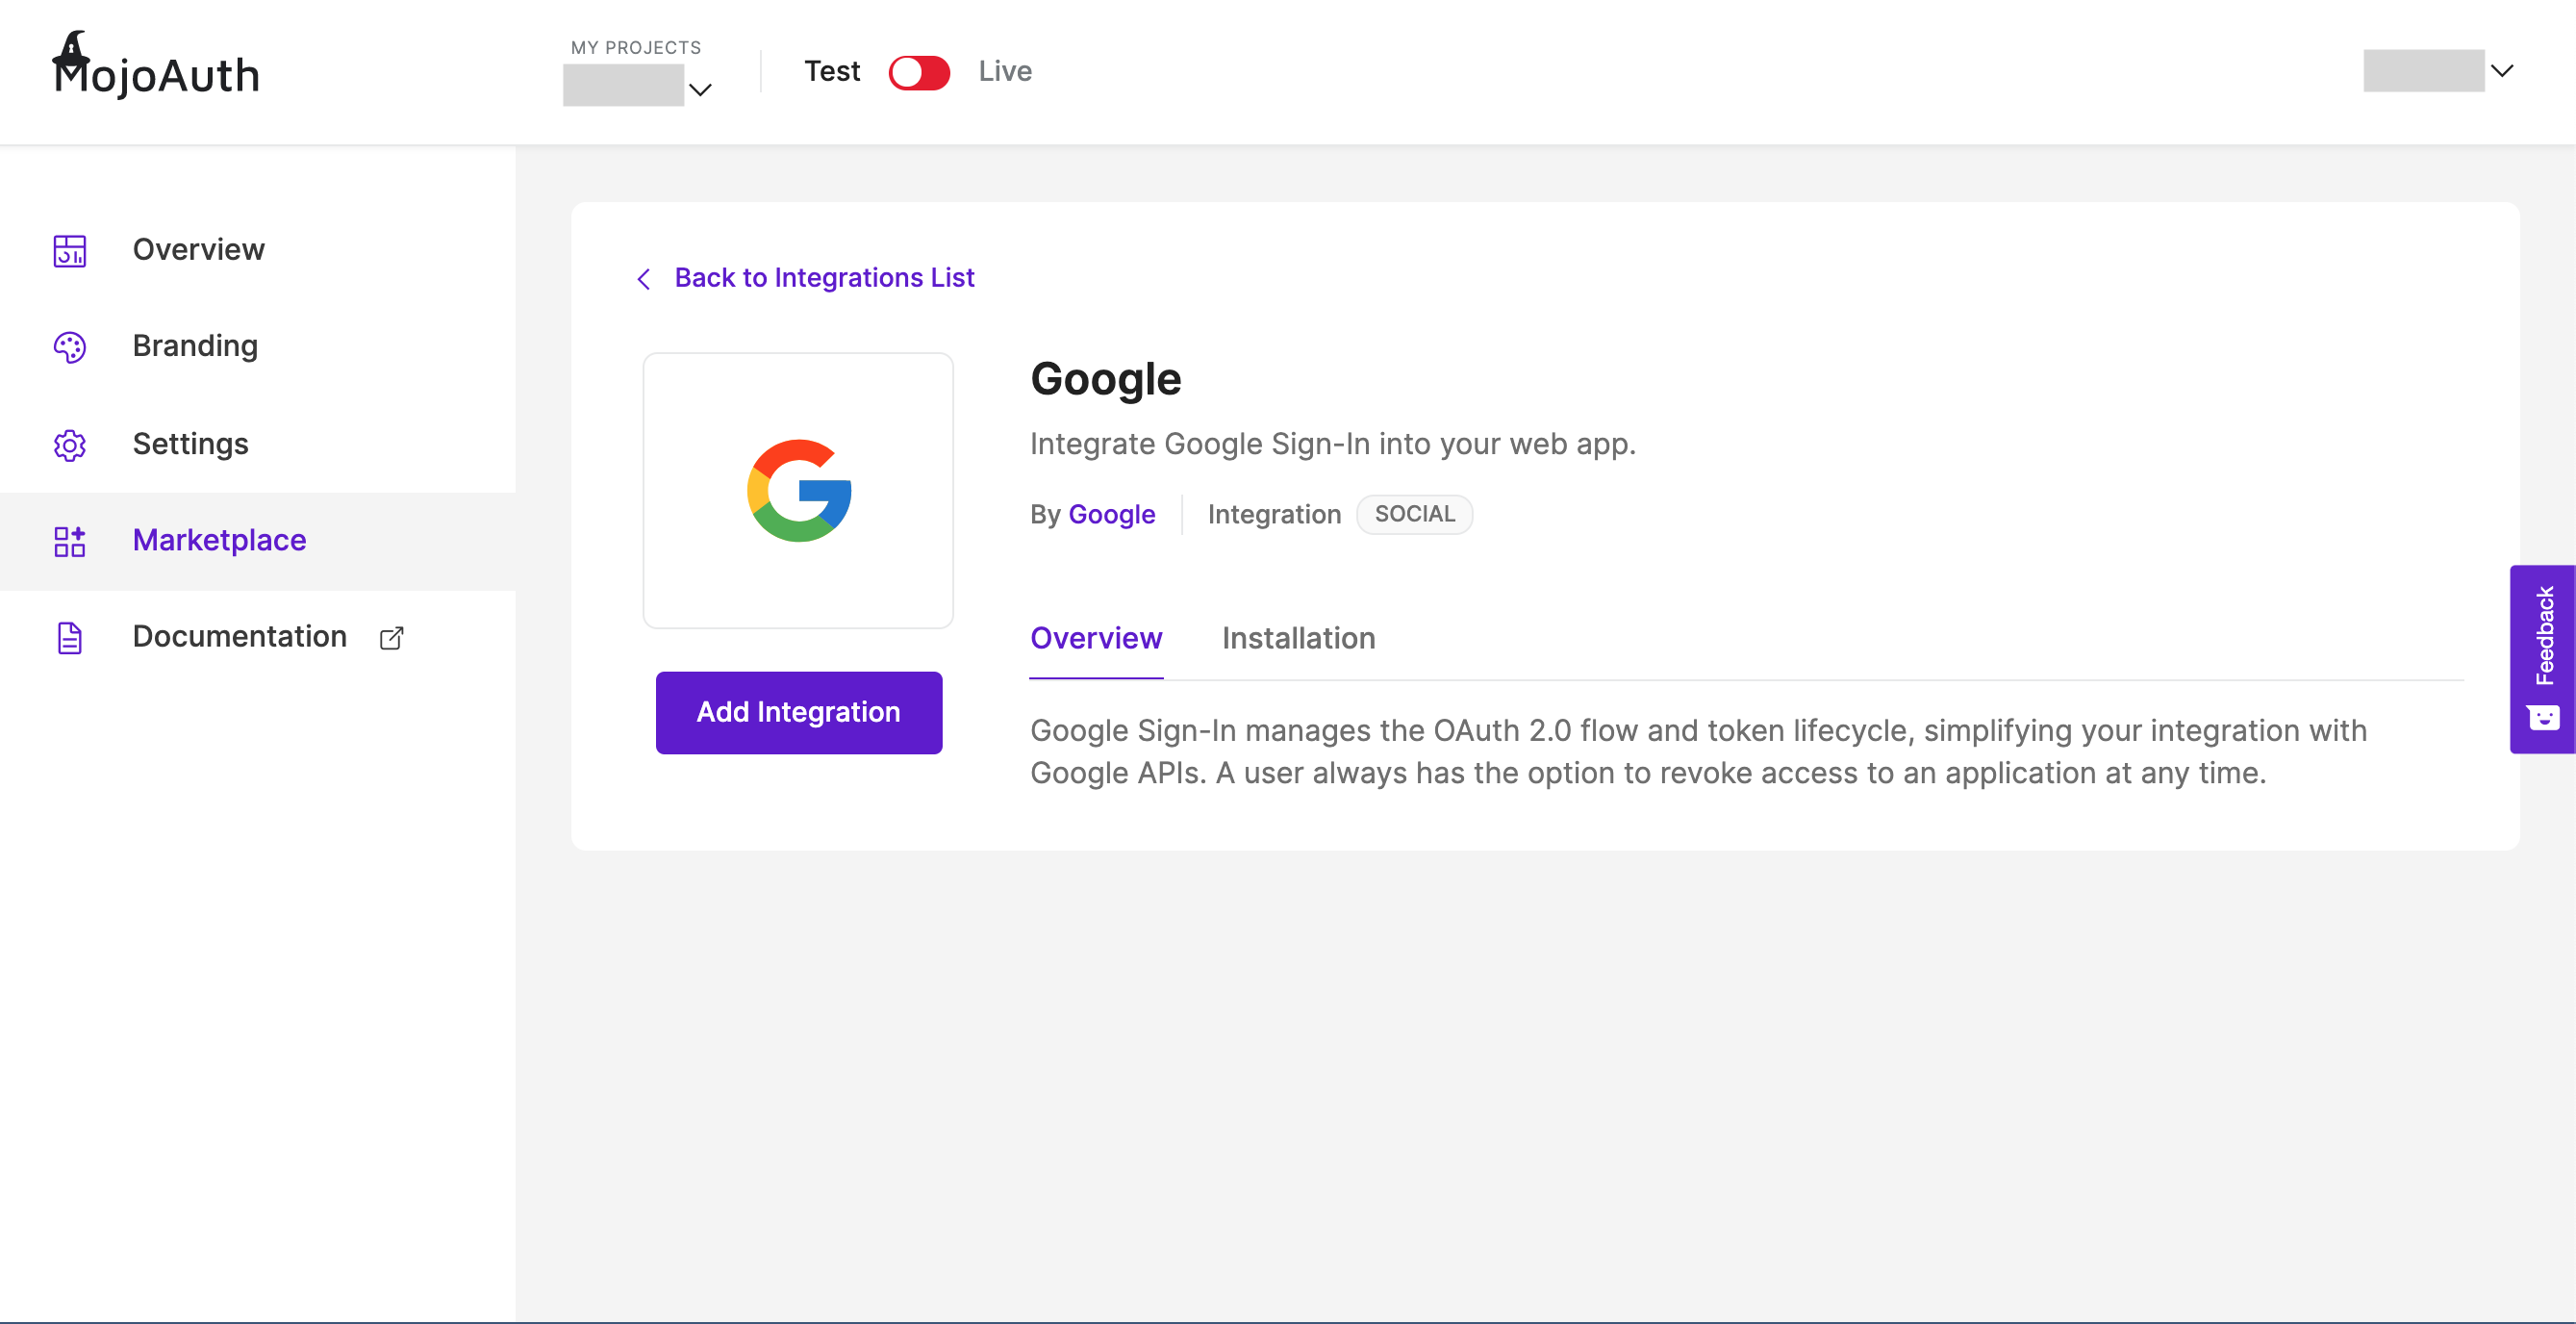The image size is (2576, 1324).
Task: Open the By Google vendor link
Action: pos(1111,514)
